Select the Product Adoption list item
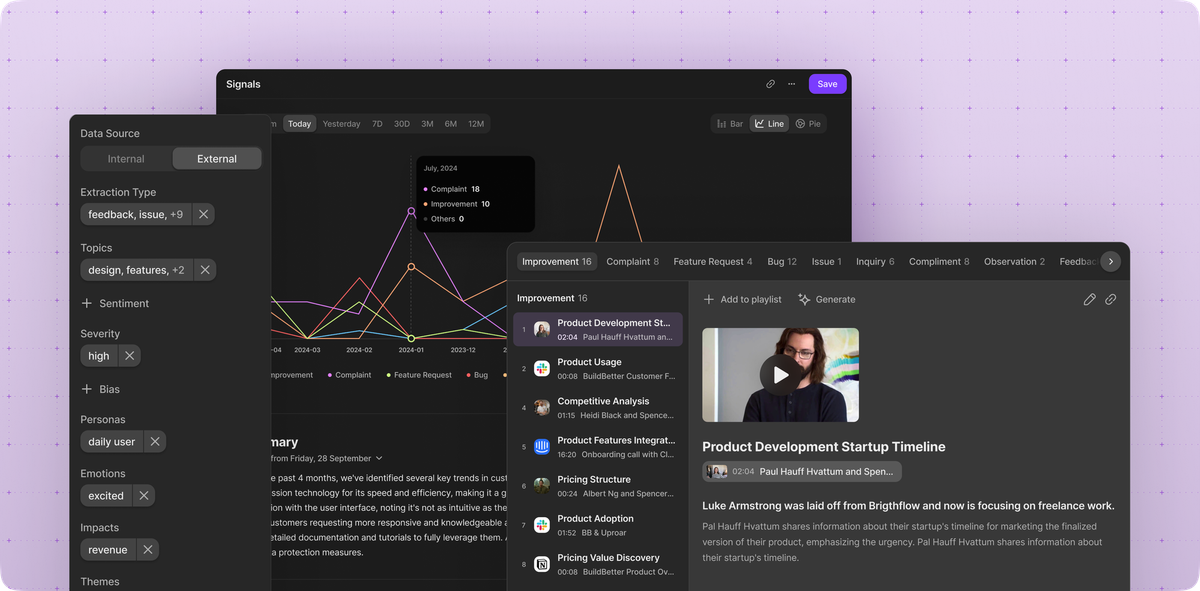Screen dimensions: 1200x591 click(598, 525)
